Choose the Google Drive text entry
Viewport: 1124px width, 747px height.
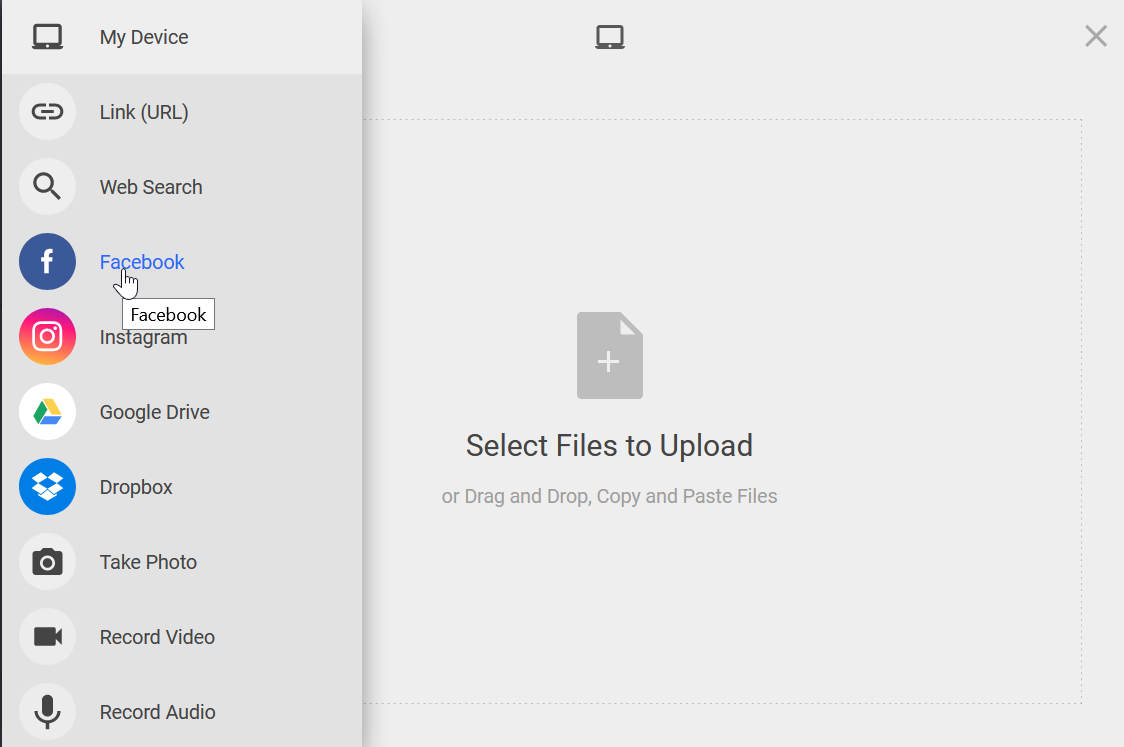coord(155,412)
